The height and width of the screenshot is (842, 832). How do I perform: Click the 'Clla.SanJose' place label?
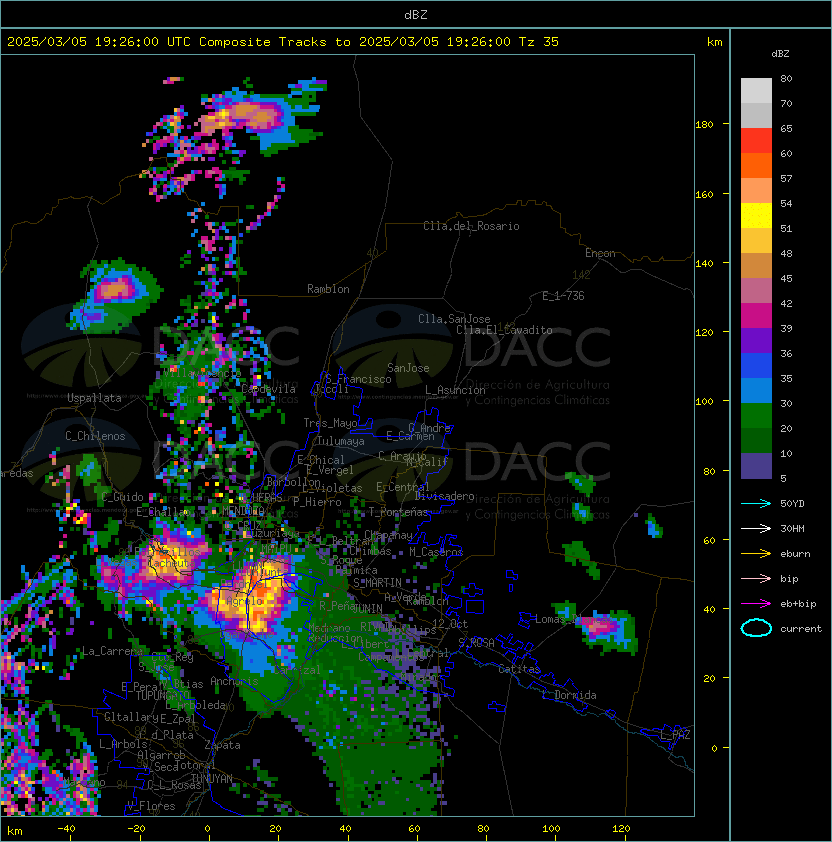coord(454,319)
